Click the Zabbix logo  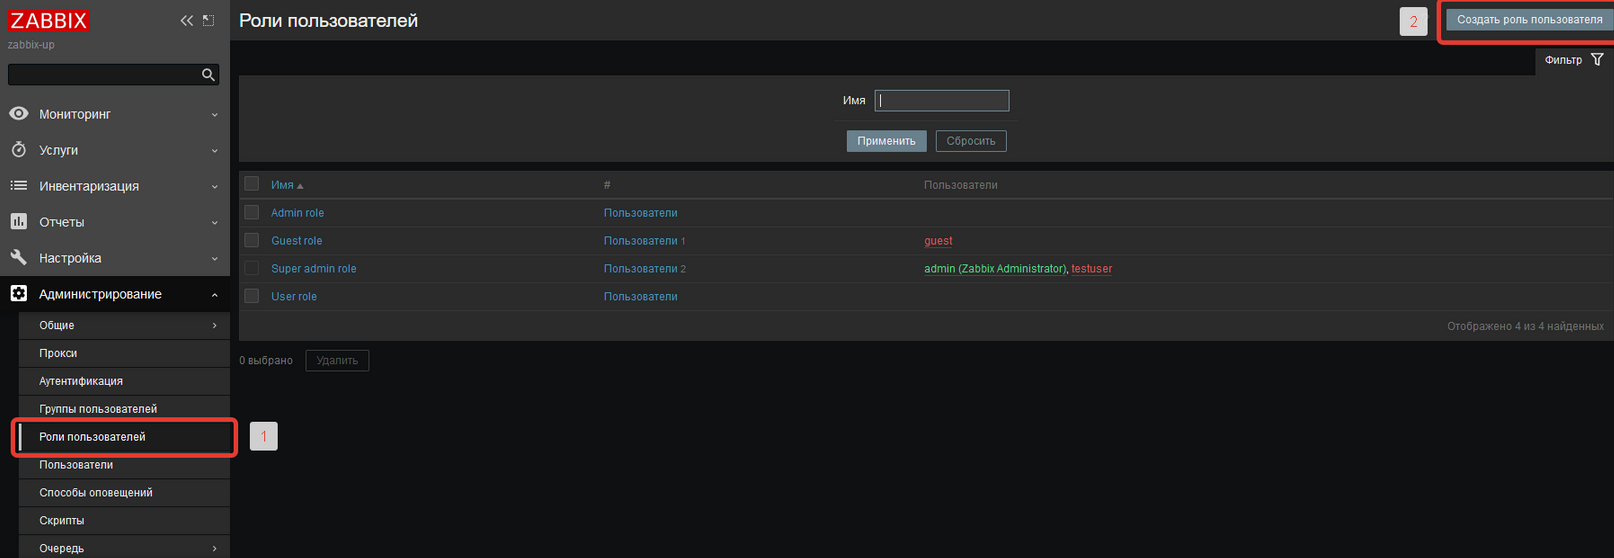click(49, 20)
